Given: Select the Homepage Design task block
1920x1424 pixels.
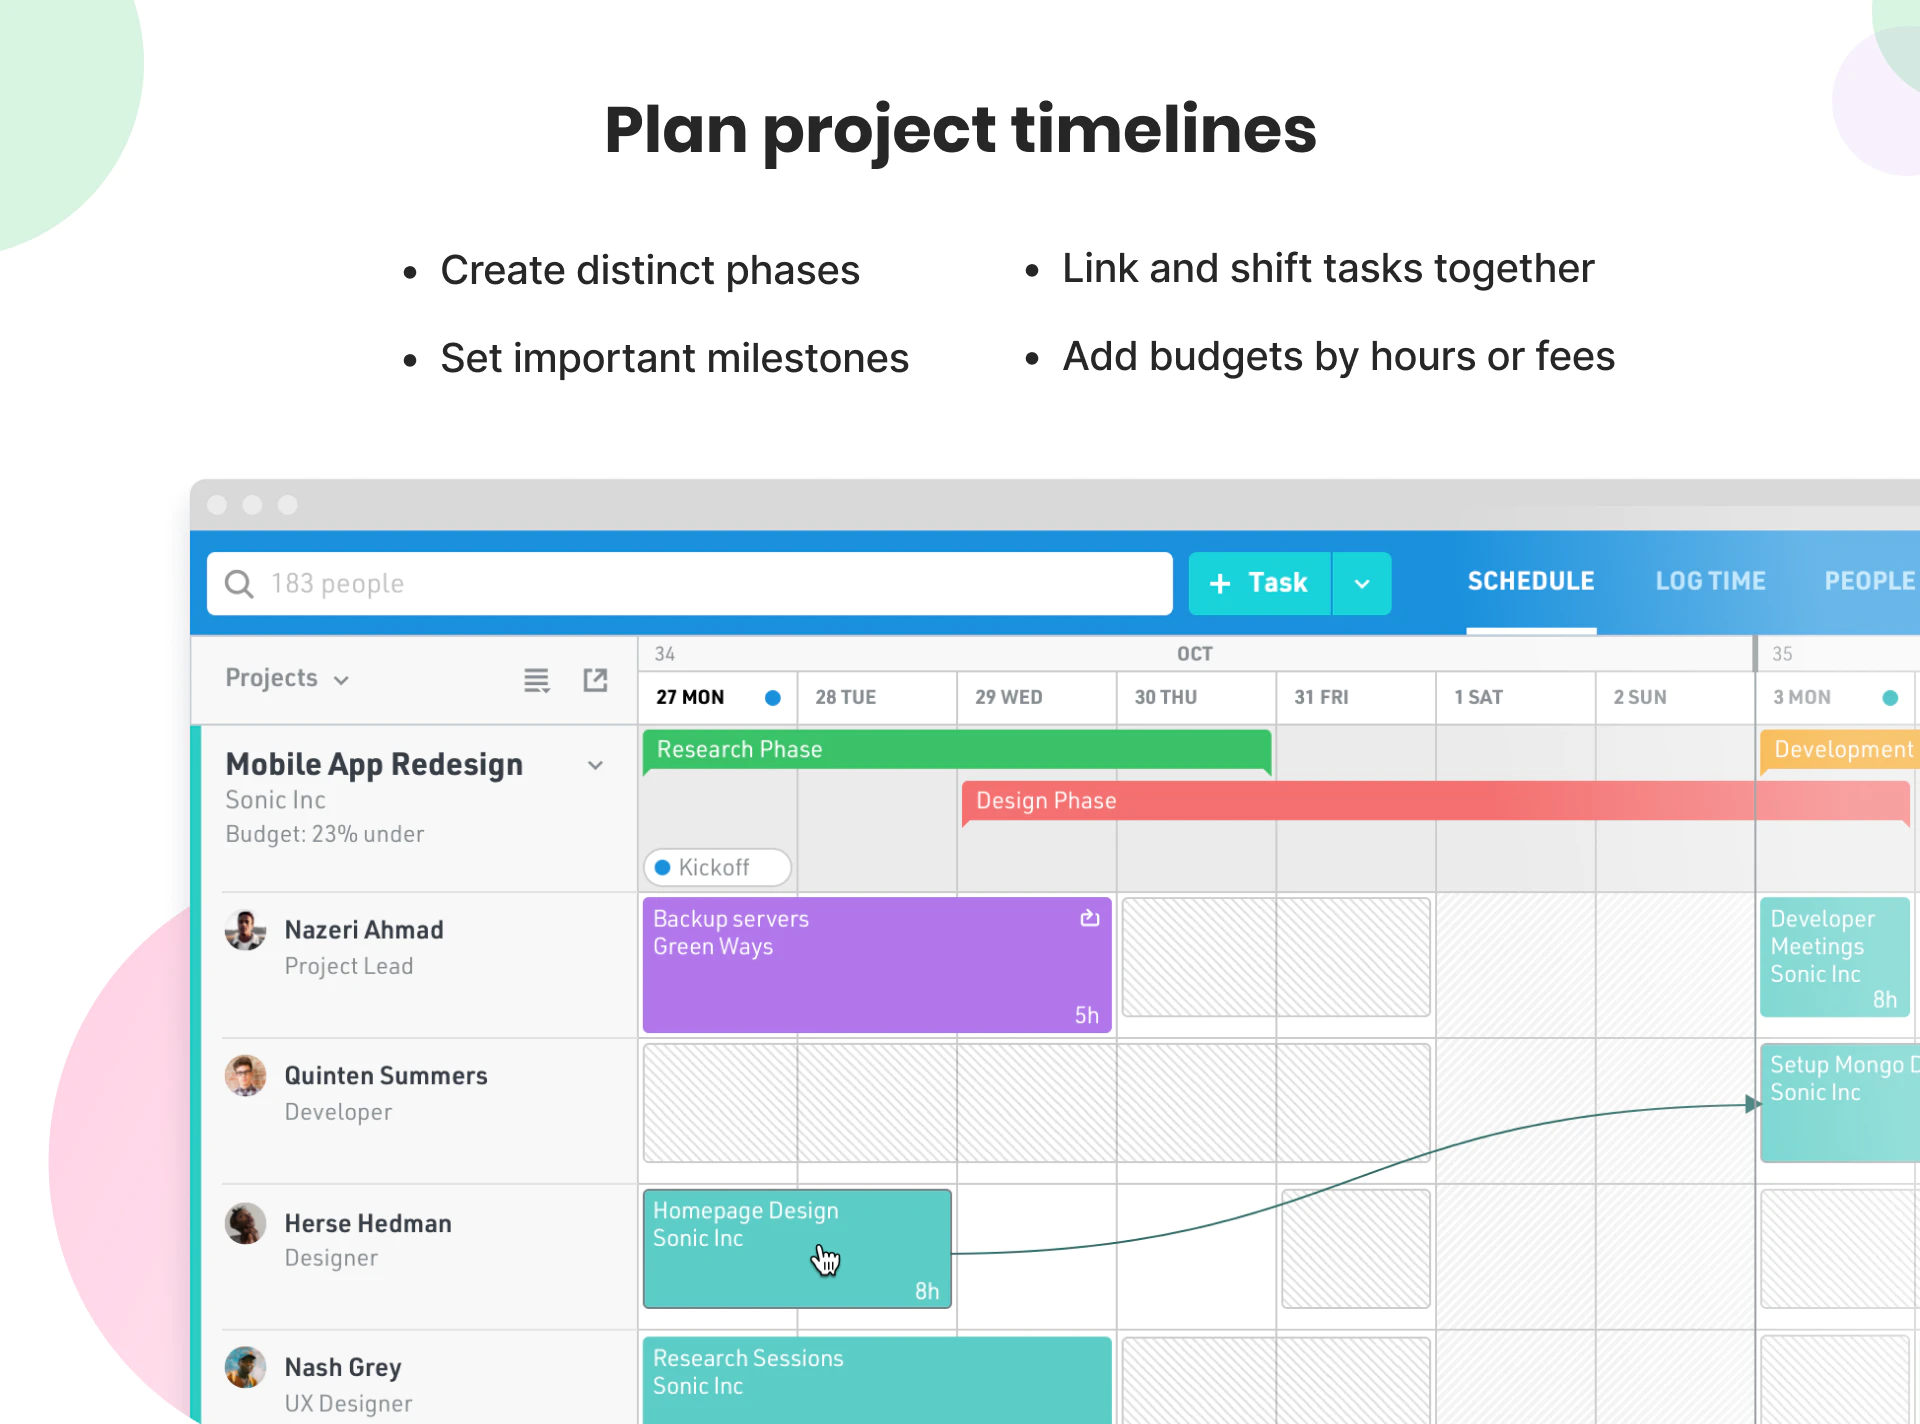Looking at the screenshot, I should pos(797,1248).
